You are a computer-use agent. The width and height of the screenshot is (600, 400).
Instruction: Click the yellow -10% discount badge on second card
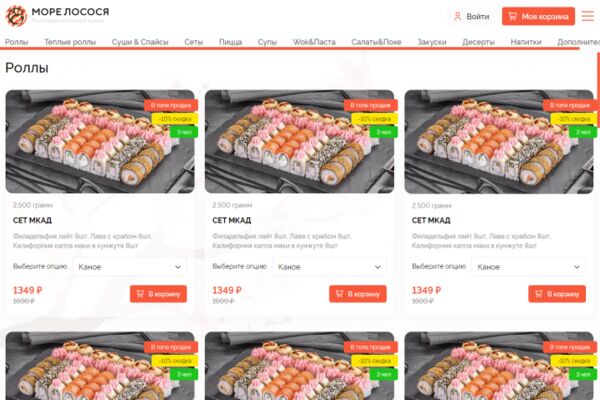tap(375, 119)
